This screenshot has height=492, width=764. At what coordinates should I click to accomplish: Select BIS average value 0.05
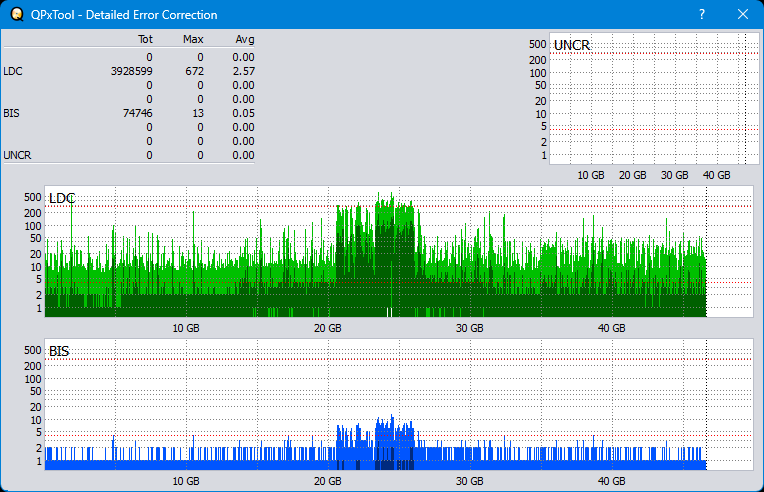tap(244, 113)
